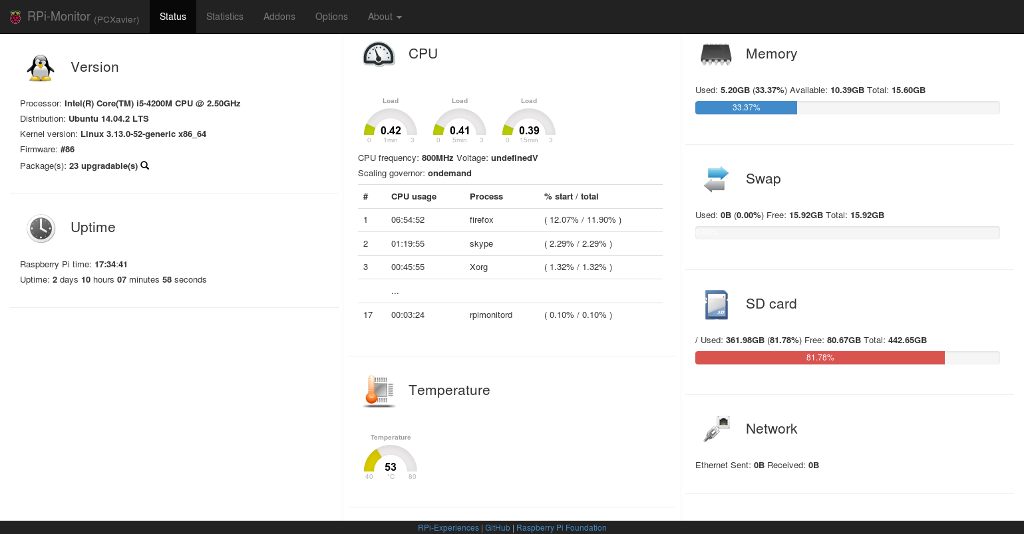Click the Temperature thermometer icon
This screenshot has width=1024, height=534.
click(379, 391)
